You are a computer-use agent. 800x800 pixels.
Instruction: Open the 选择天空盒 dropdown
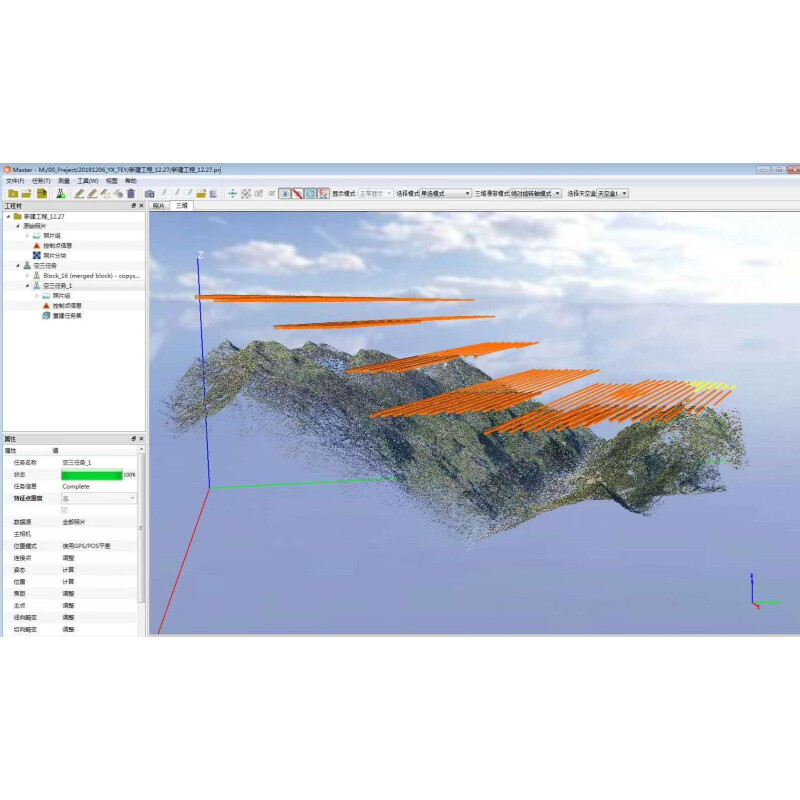[612, 193]
